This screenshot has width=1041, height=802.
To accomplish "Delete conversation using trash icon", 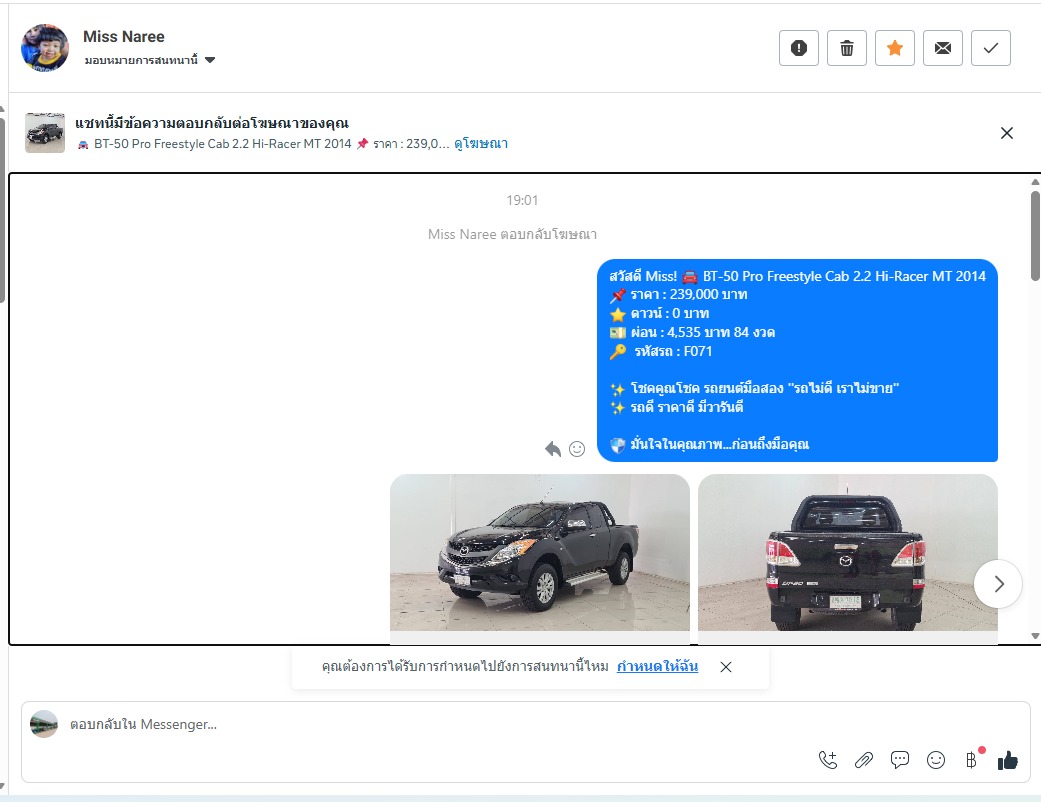I will 846,48.
